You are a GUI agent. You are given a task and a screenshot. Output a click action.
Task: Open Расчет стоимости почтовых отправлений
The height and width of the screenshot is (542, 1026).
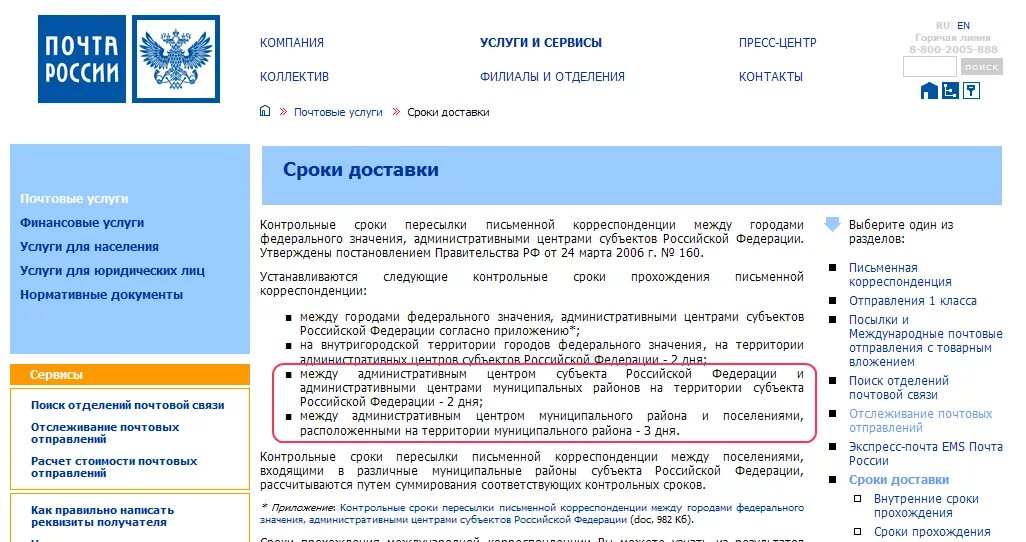[114, 467]
